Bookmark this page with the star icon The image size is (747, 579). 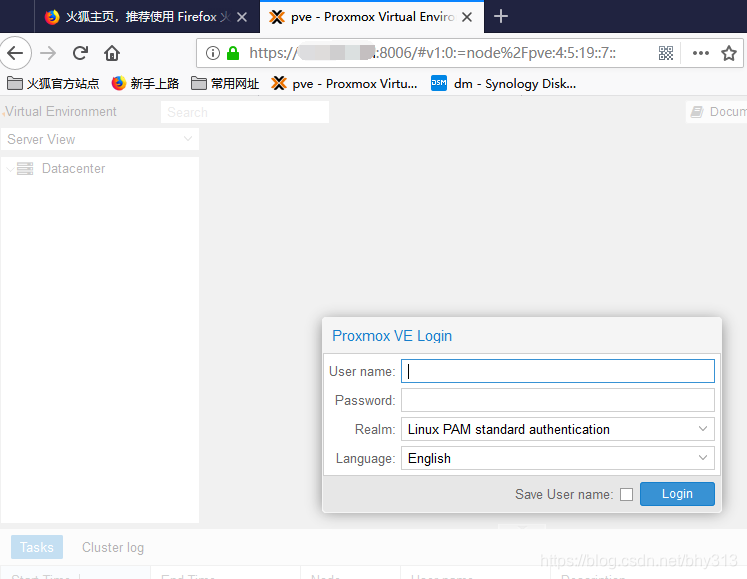click(728, 53)
